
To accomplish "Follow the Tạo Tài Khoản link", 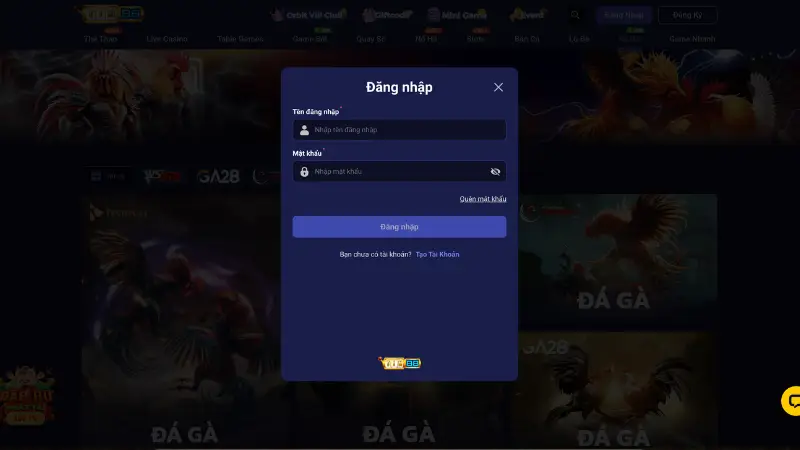I will [x=437, y=254].
